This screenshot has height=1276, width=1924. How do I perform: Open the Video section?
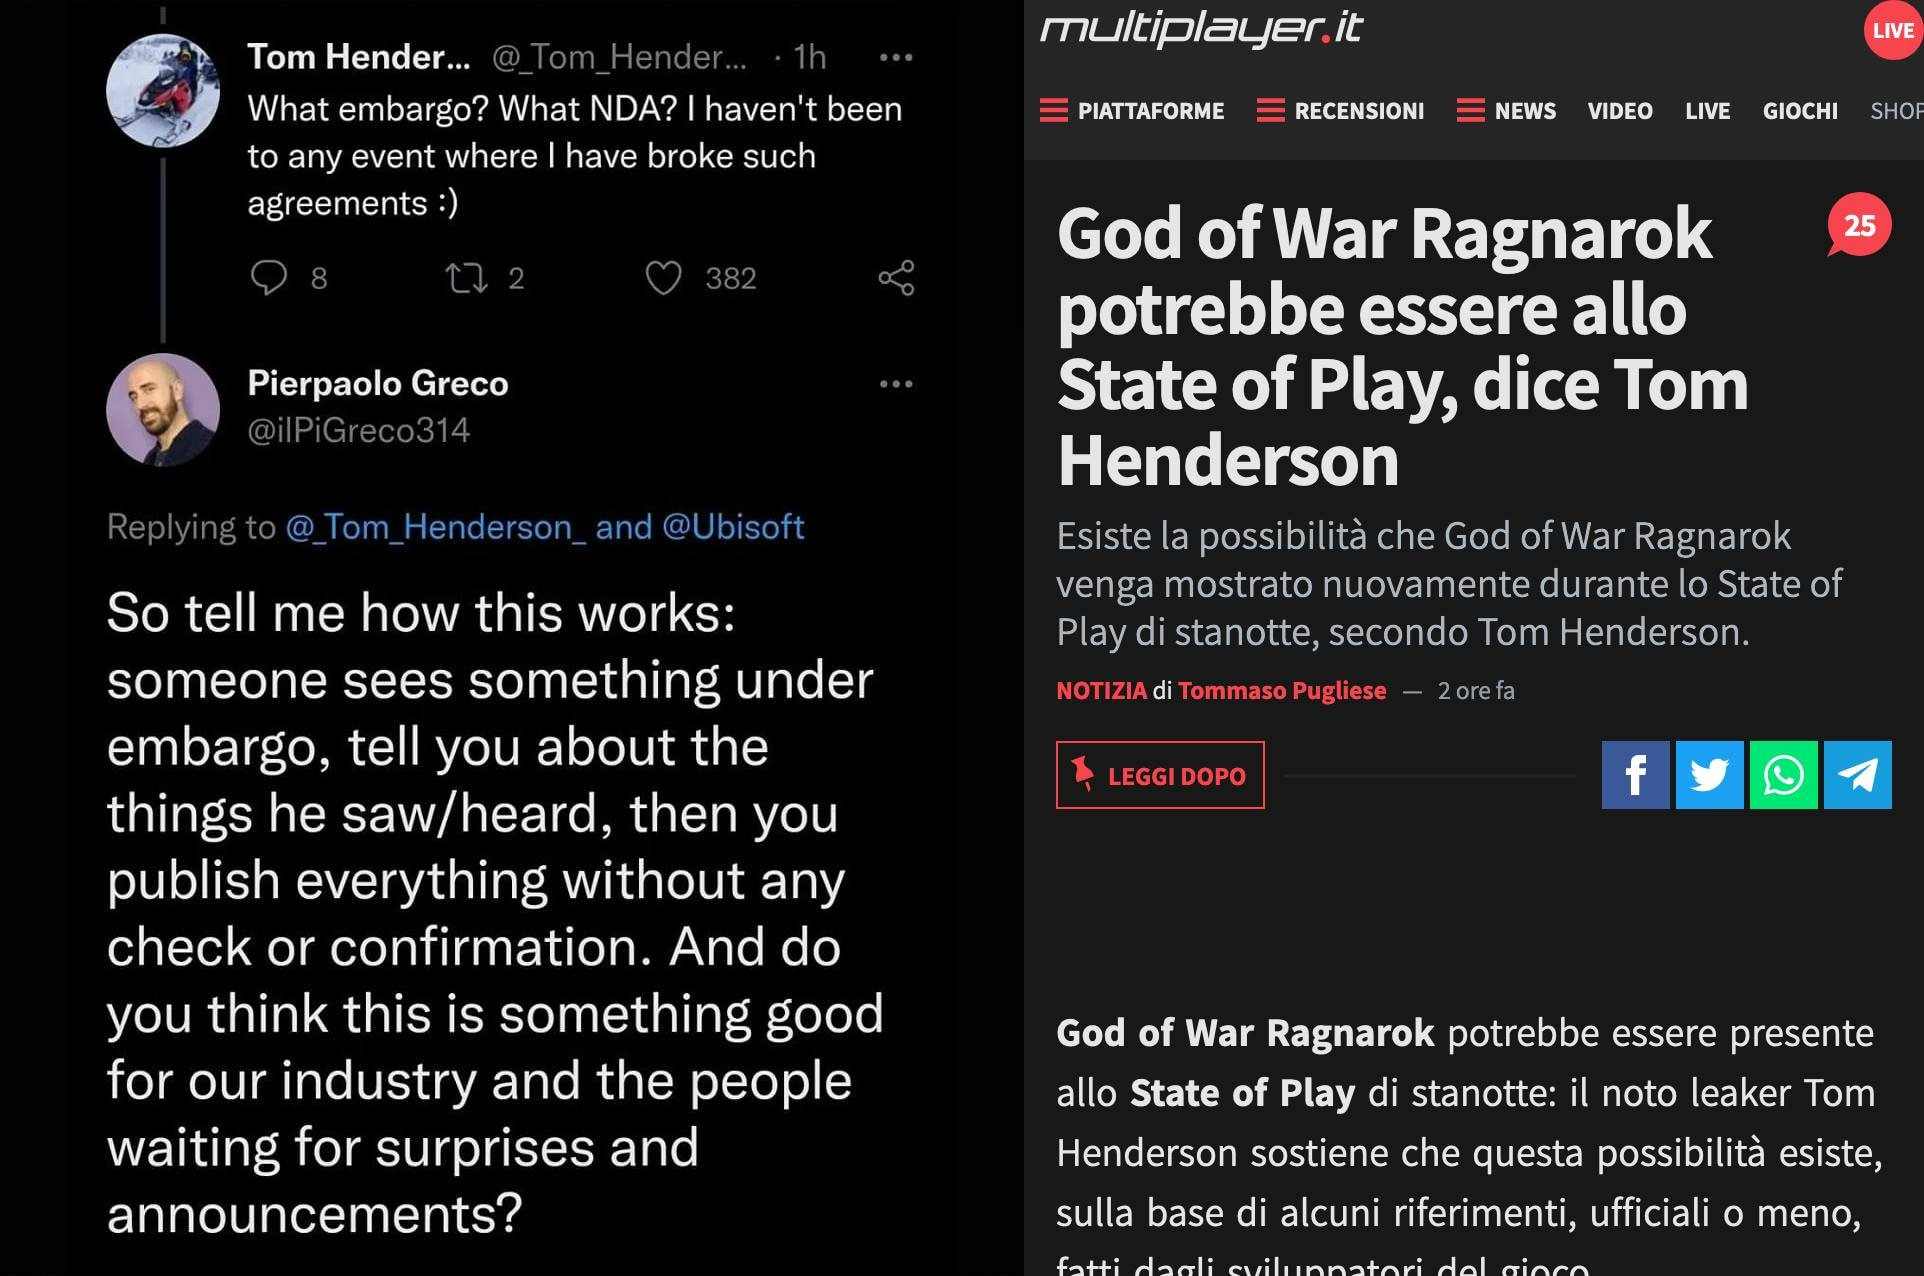[x=1620, y=110]
